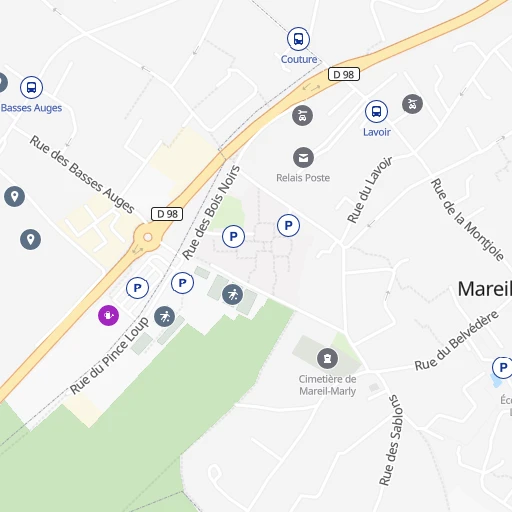Click the car repair icon near D 98
Image resolution: width=512 pixels, height=512 pixels.
(x=302, y=115)
